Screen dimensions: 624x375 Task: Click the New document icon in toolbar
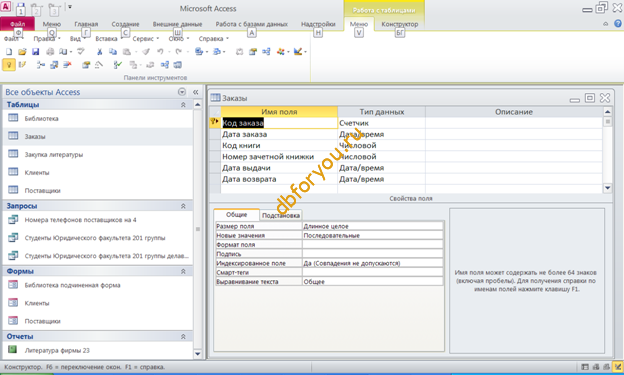click(x=9, y=52)
